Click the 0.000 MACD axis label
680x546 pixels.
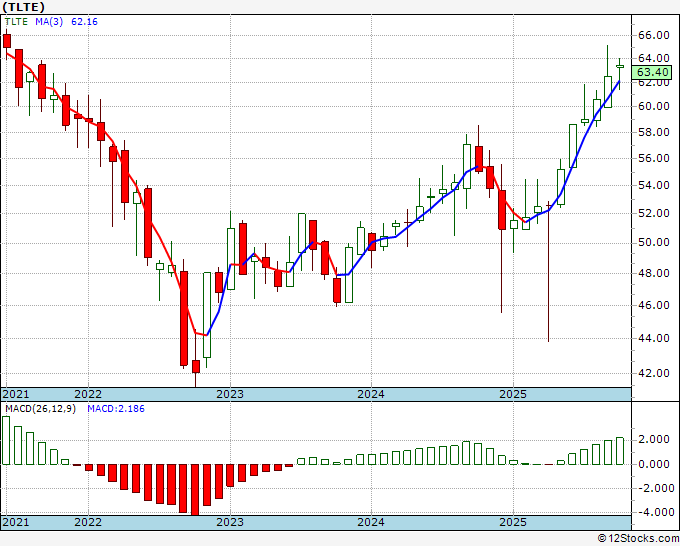point(654,464)
